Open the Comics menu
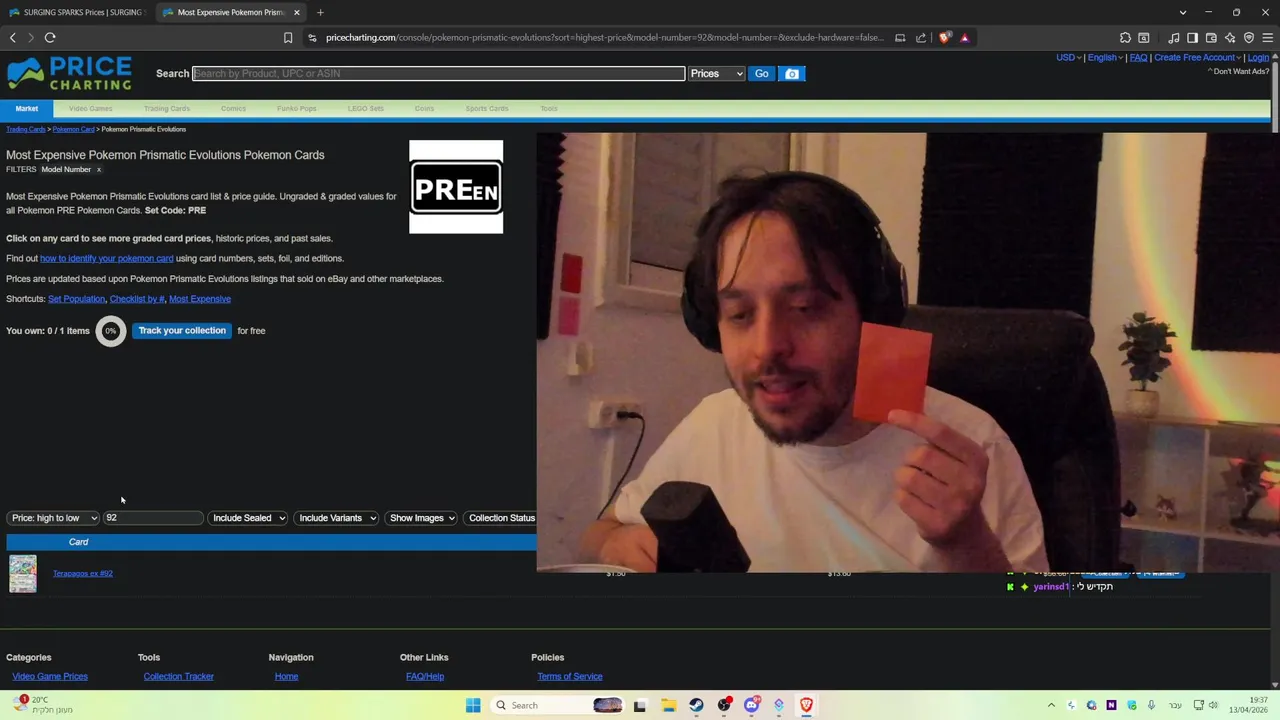 (x=233, y=108)
